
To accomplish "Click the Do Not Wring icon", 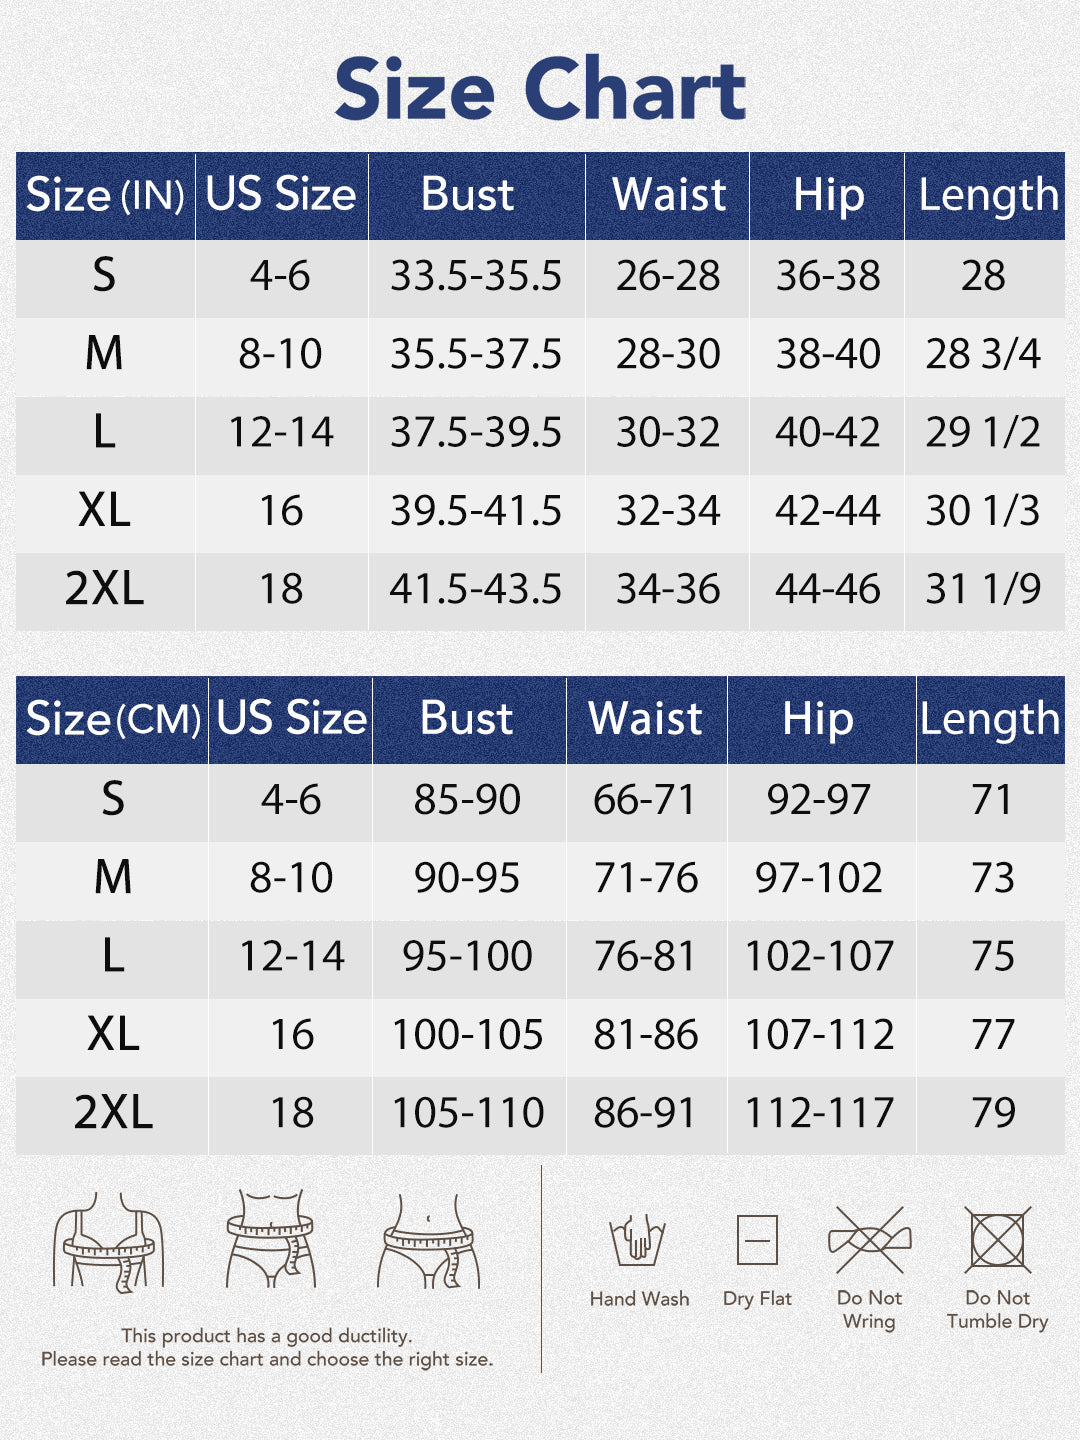I will (x=869, y=1241).
